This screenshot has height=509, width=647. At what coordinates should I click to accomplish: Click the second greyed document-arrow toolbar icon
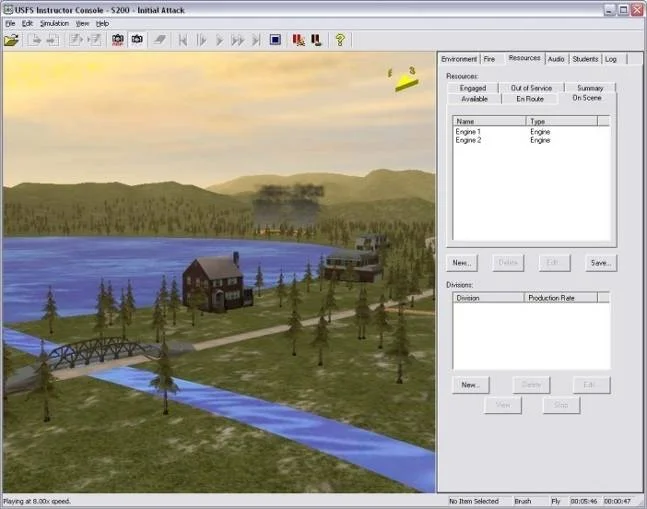pos(52,40)
